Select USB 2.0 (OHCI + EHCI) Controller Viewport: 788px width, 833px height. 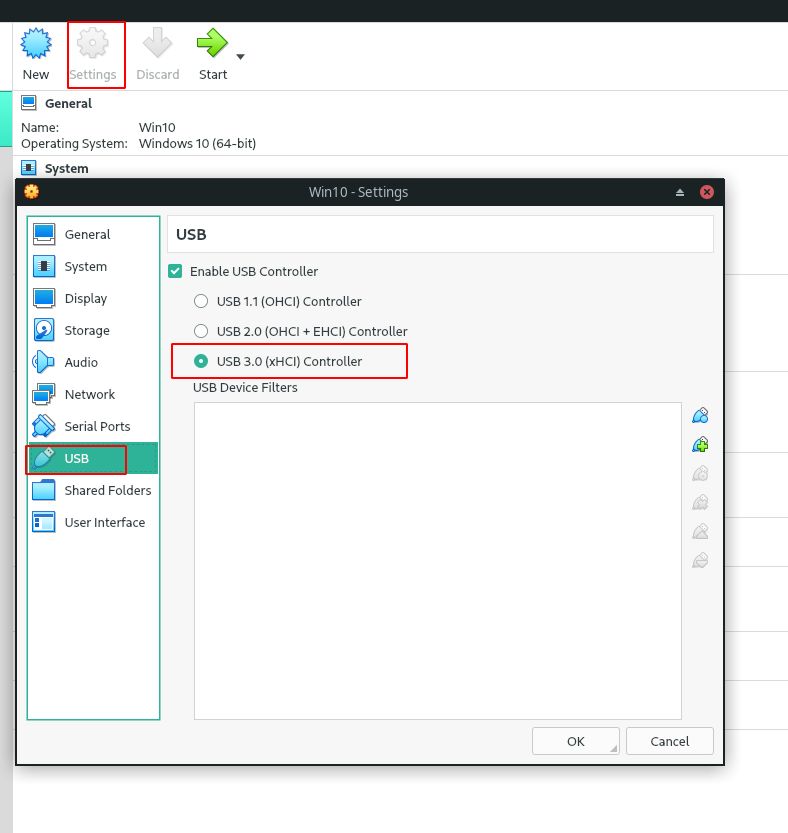click(201, 332)
